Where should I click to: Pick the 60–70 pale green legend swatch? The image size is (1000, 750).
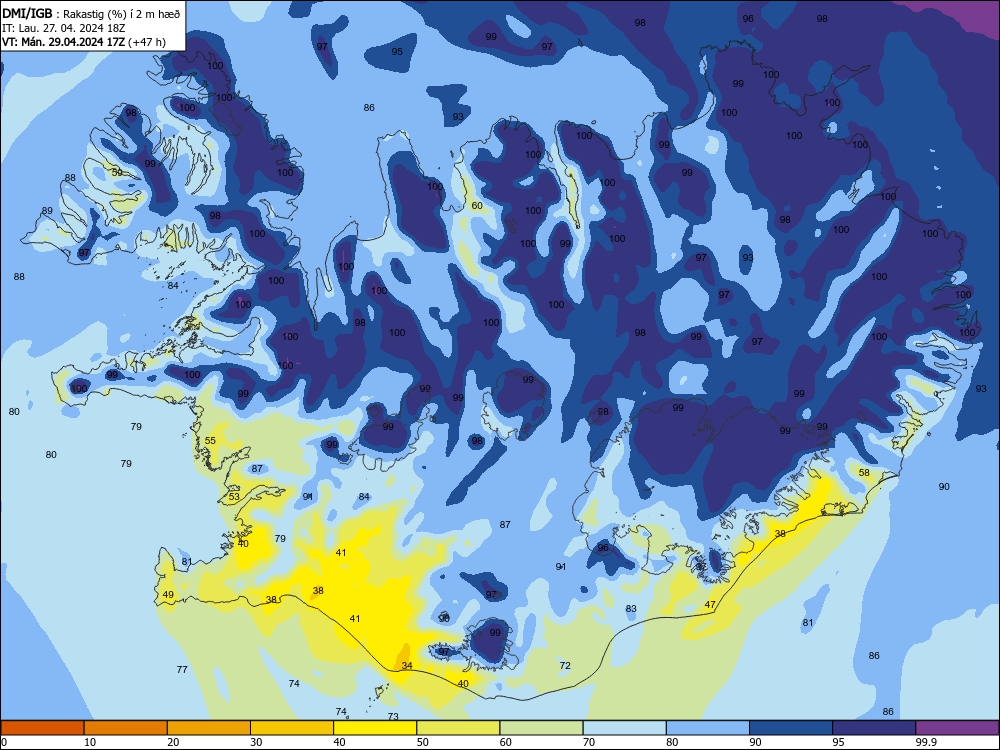click(541, 728)
